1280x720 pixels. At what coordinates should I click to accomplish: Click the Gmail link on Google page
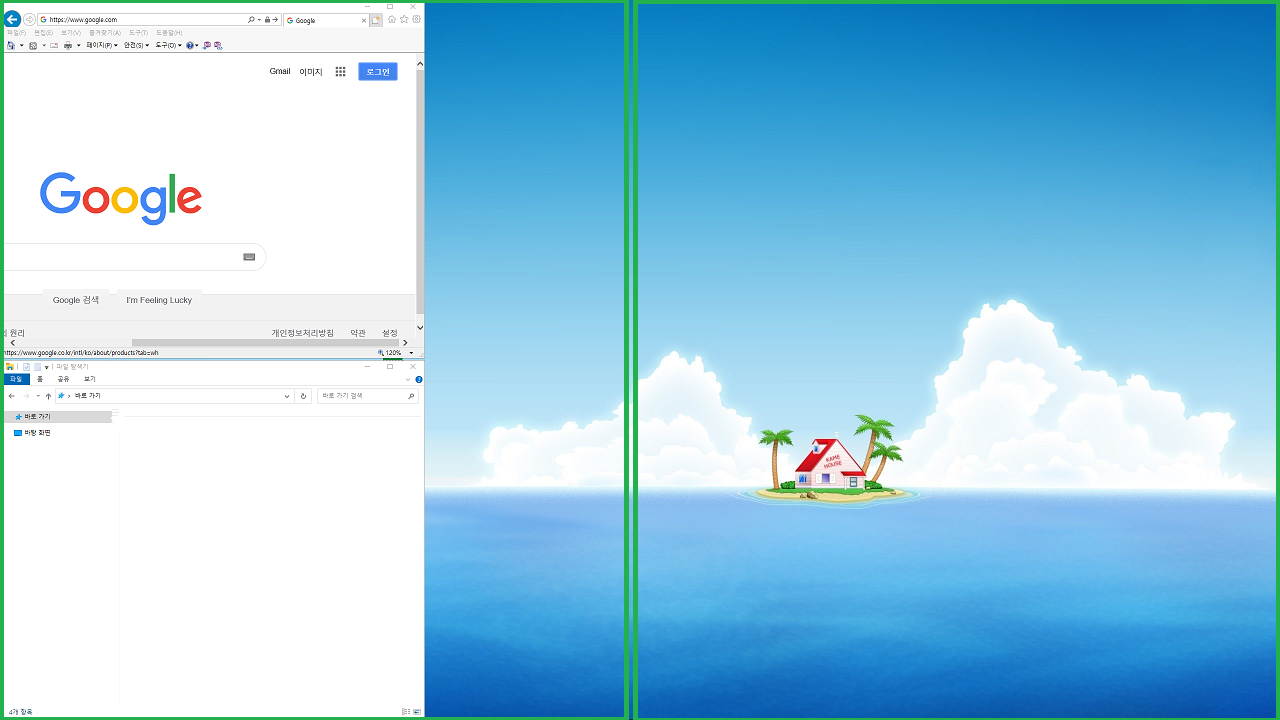280,71
